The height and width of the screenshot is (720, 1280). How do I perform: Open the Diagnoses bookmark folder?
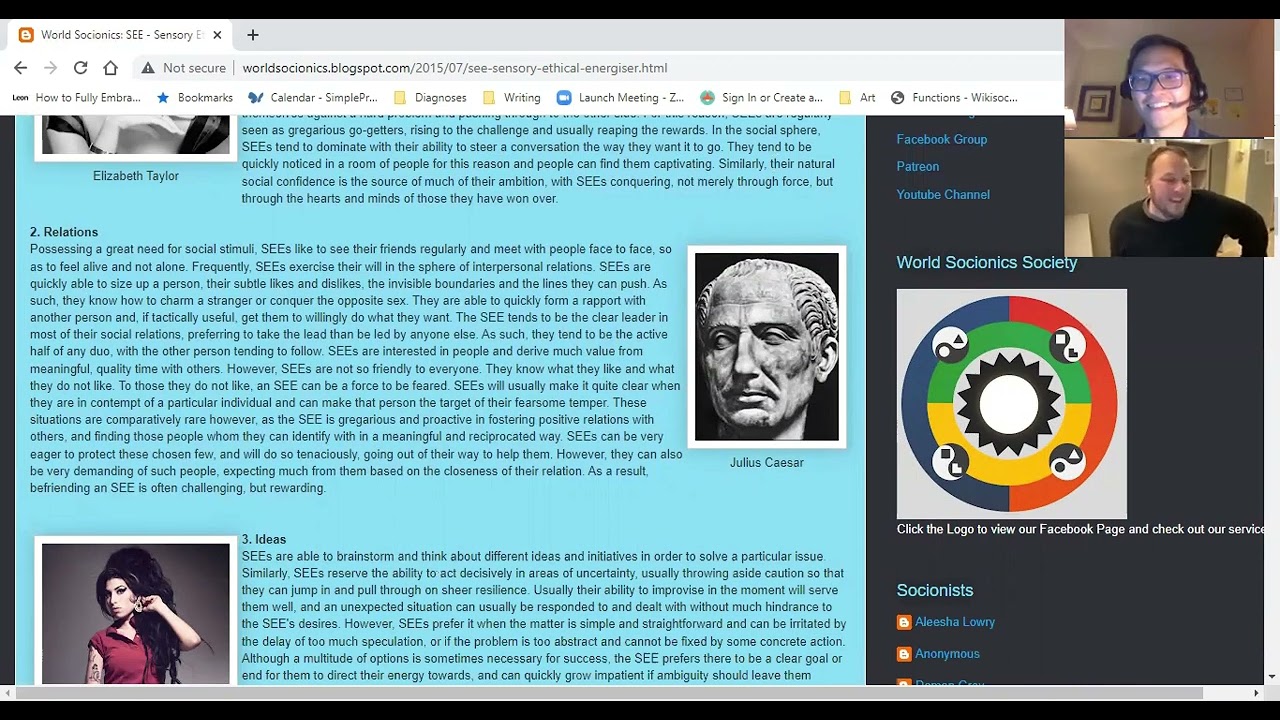(430, 98)
